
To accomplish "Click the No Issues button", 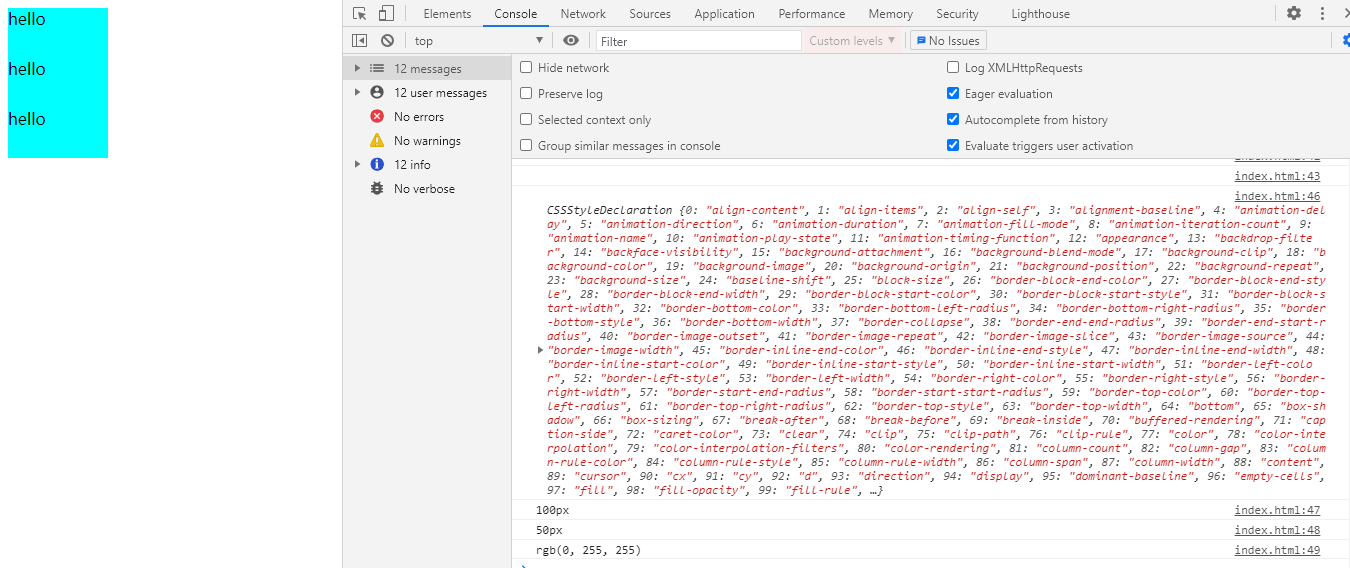I will (947, 40).
